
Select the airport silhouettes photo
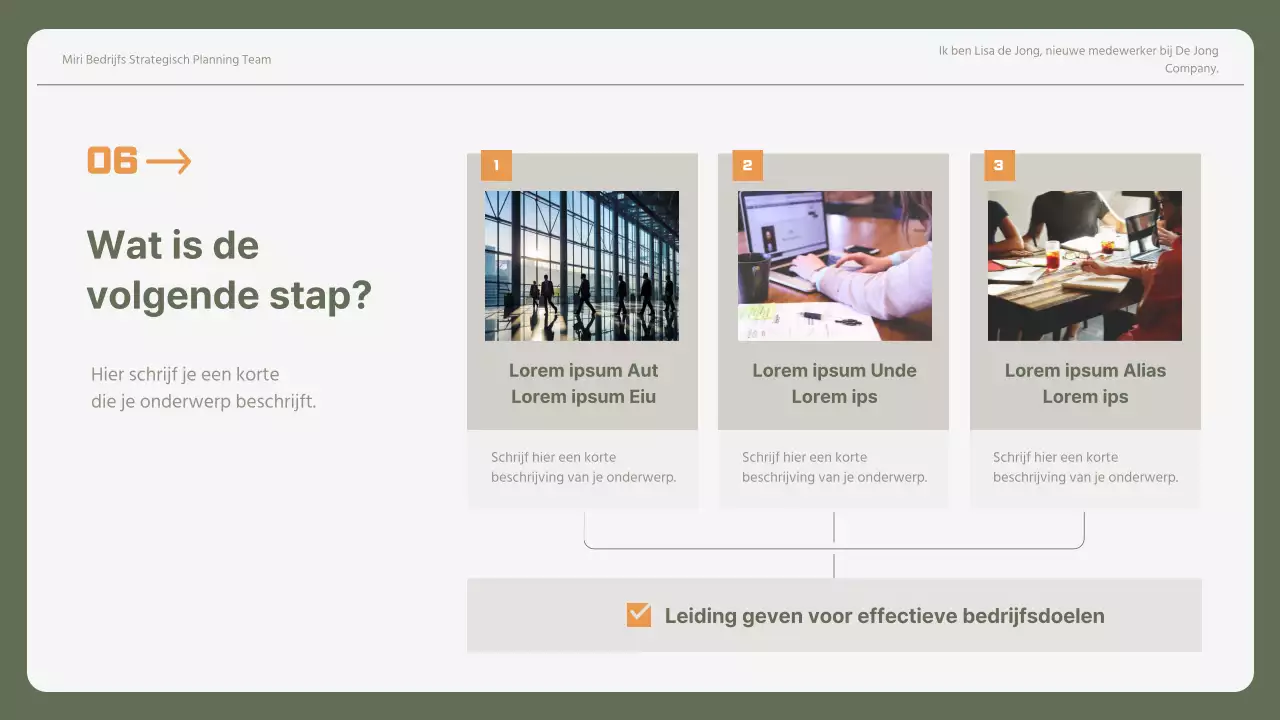coord(581,266)
